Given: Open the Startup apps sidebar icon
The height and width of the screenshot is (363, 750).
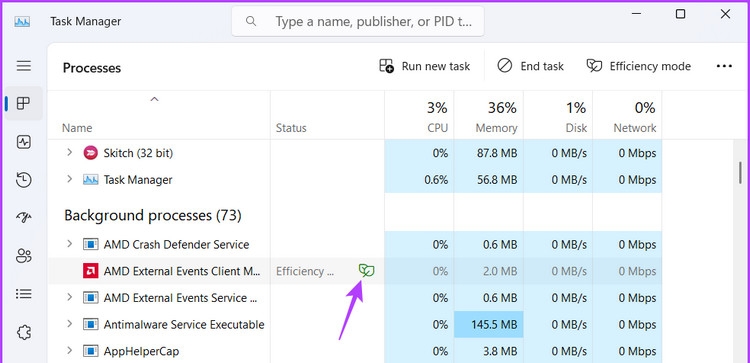Looking at the screenshot, I should tap(23, 218).
